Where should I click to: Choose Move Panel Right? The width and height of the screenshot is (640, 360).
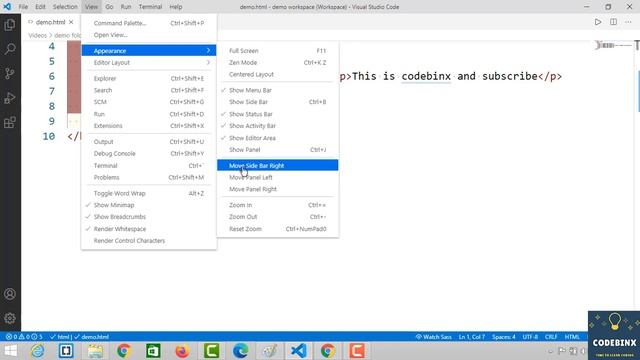(278, 189)
